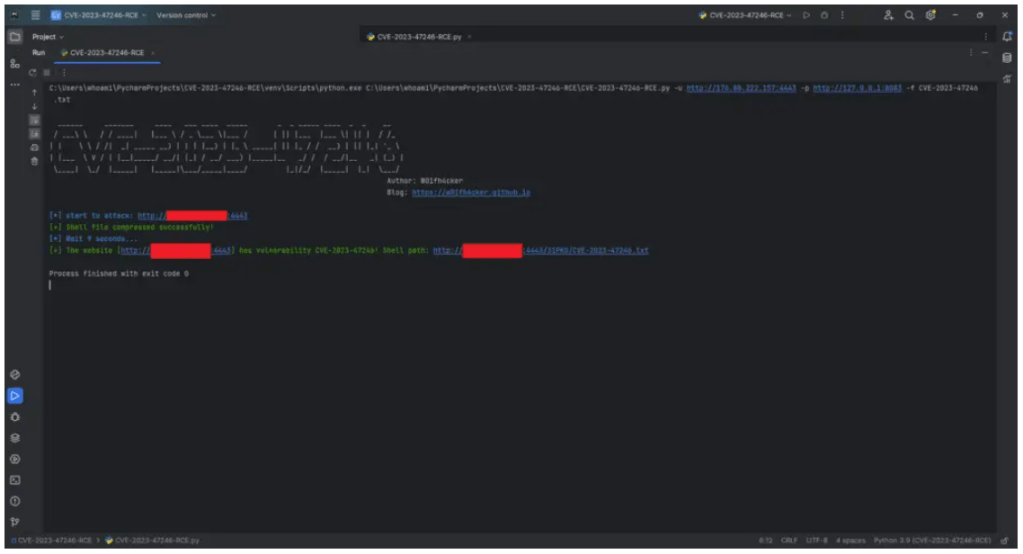
Task: Open the Notifications bell on right sidebar
Action: click(x=1007, y=36)
